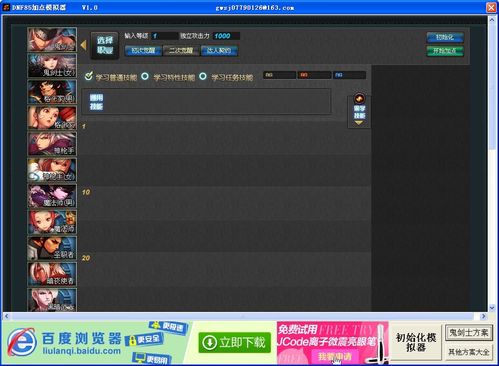Click the horizontal scrollbar track

point(243,316)
